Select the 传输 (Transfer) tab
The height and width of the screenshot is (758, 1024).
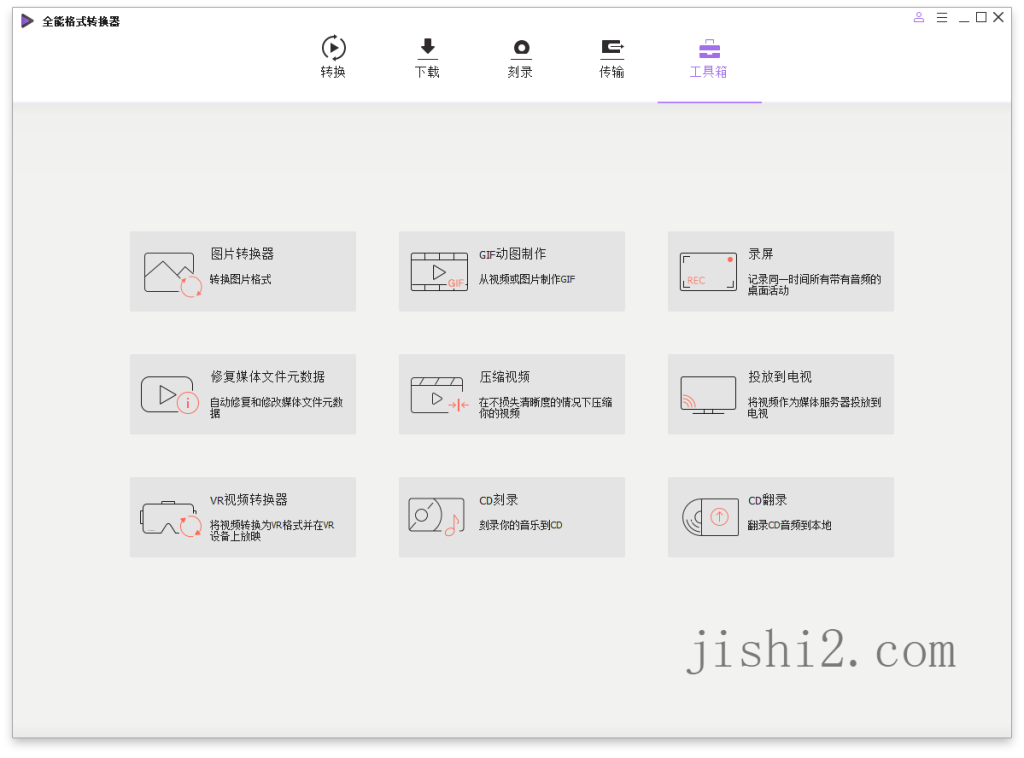coord(612,57)
